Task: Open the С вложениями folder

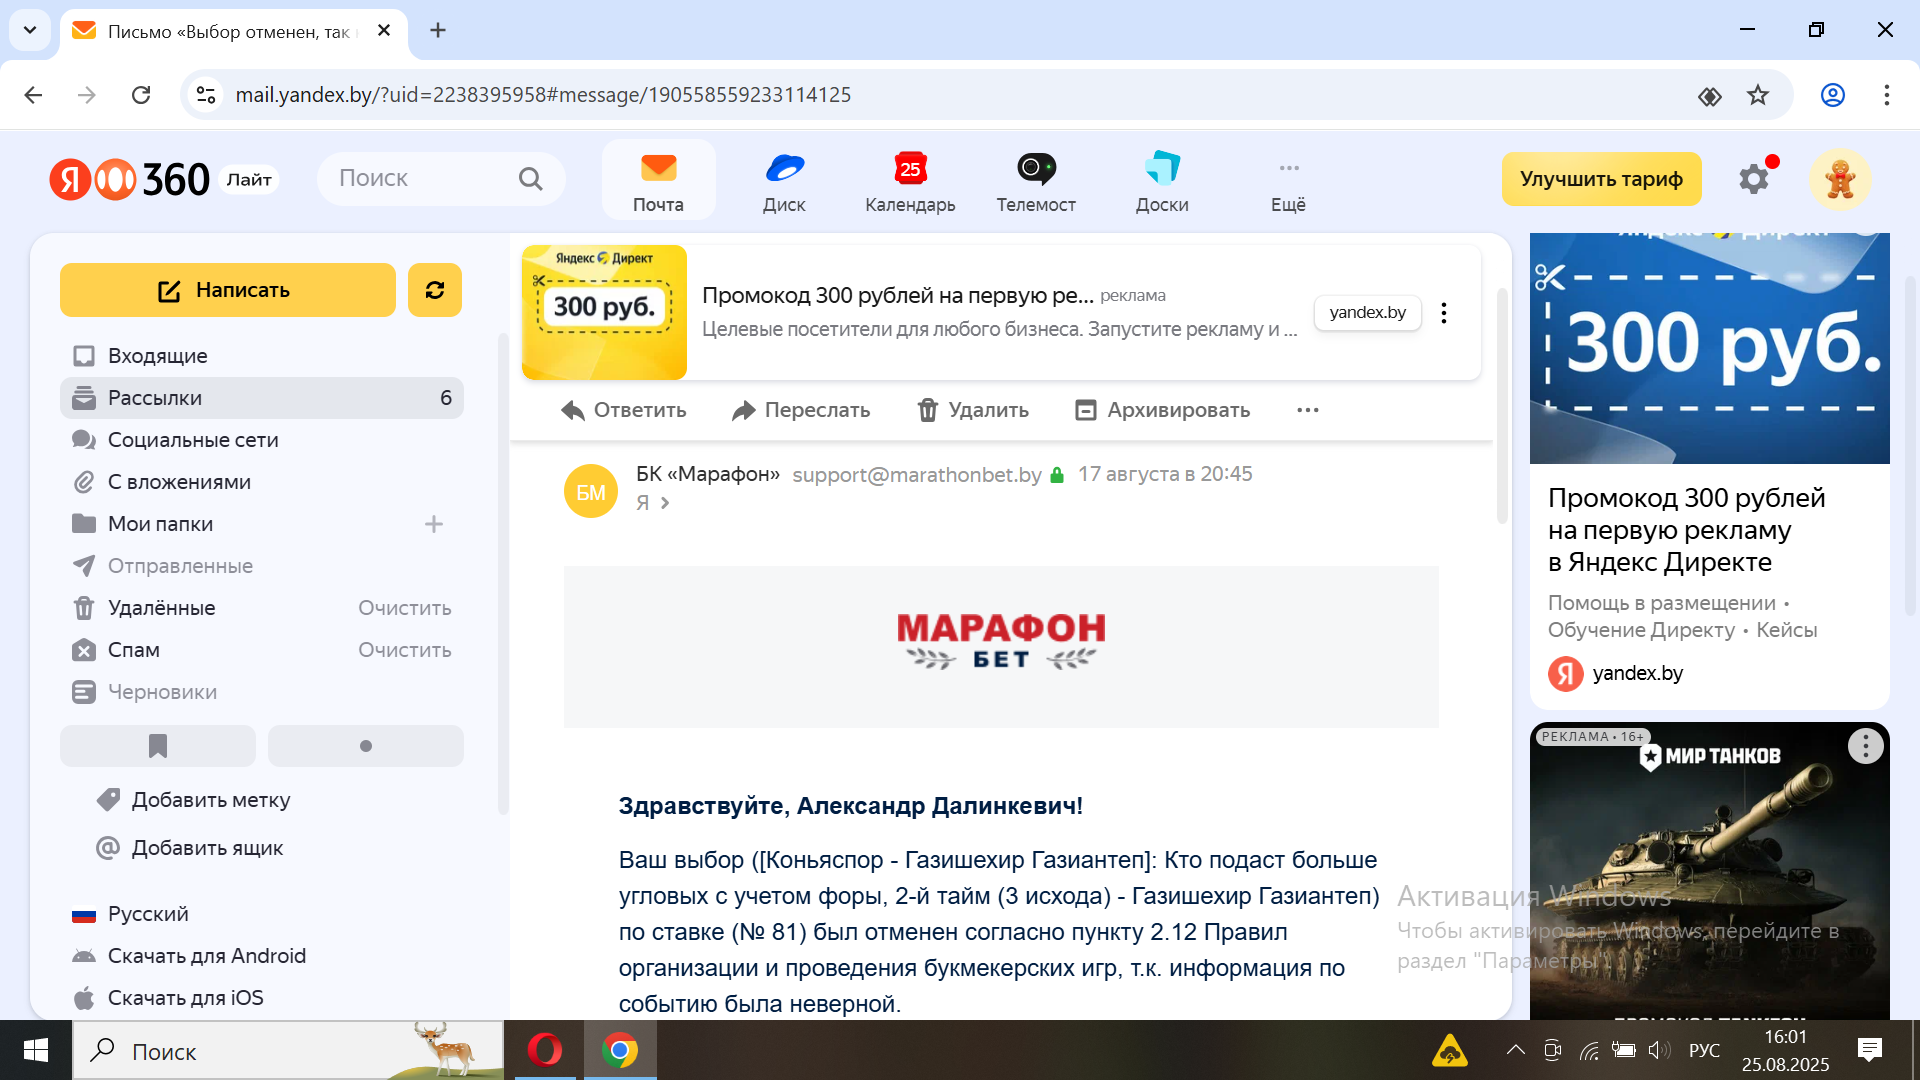Action: [262, 482]
